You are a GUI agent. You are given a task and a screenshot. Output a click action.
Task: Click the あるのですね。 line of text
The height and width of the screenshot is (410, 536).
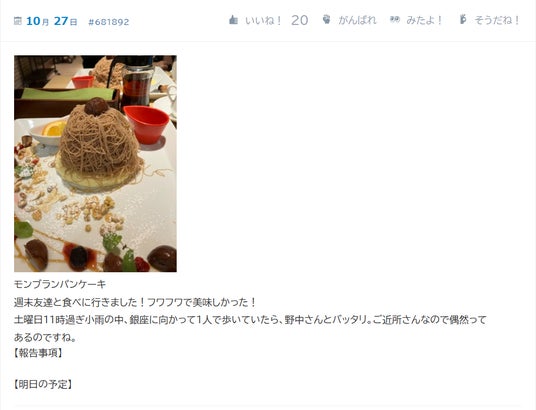coord(45,338)
